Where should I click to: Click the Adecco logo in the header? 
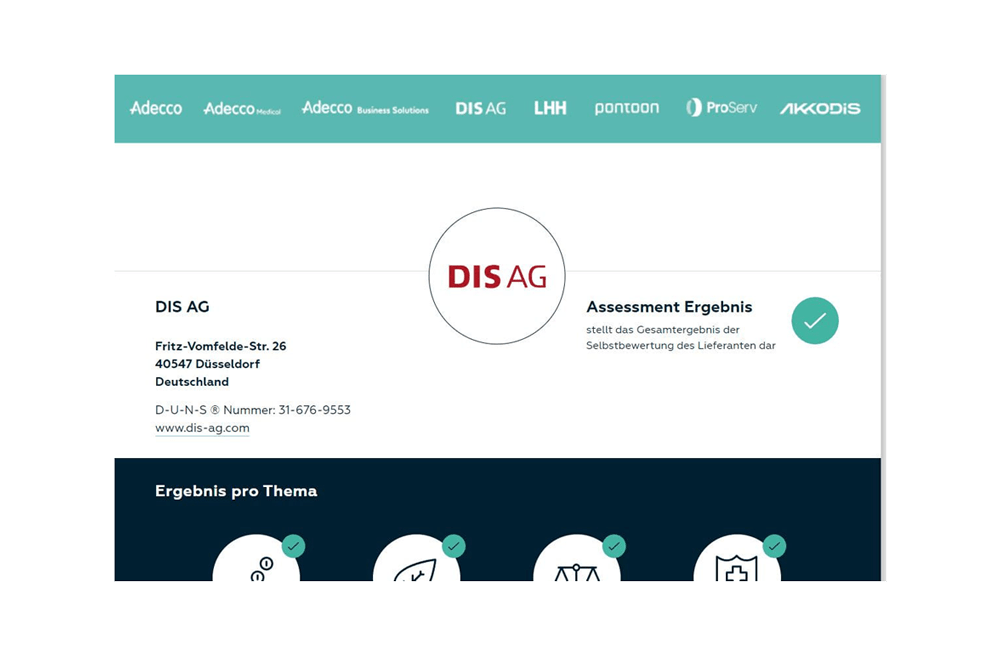point(156,108)
